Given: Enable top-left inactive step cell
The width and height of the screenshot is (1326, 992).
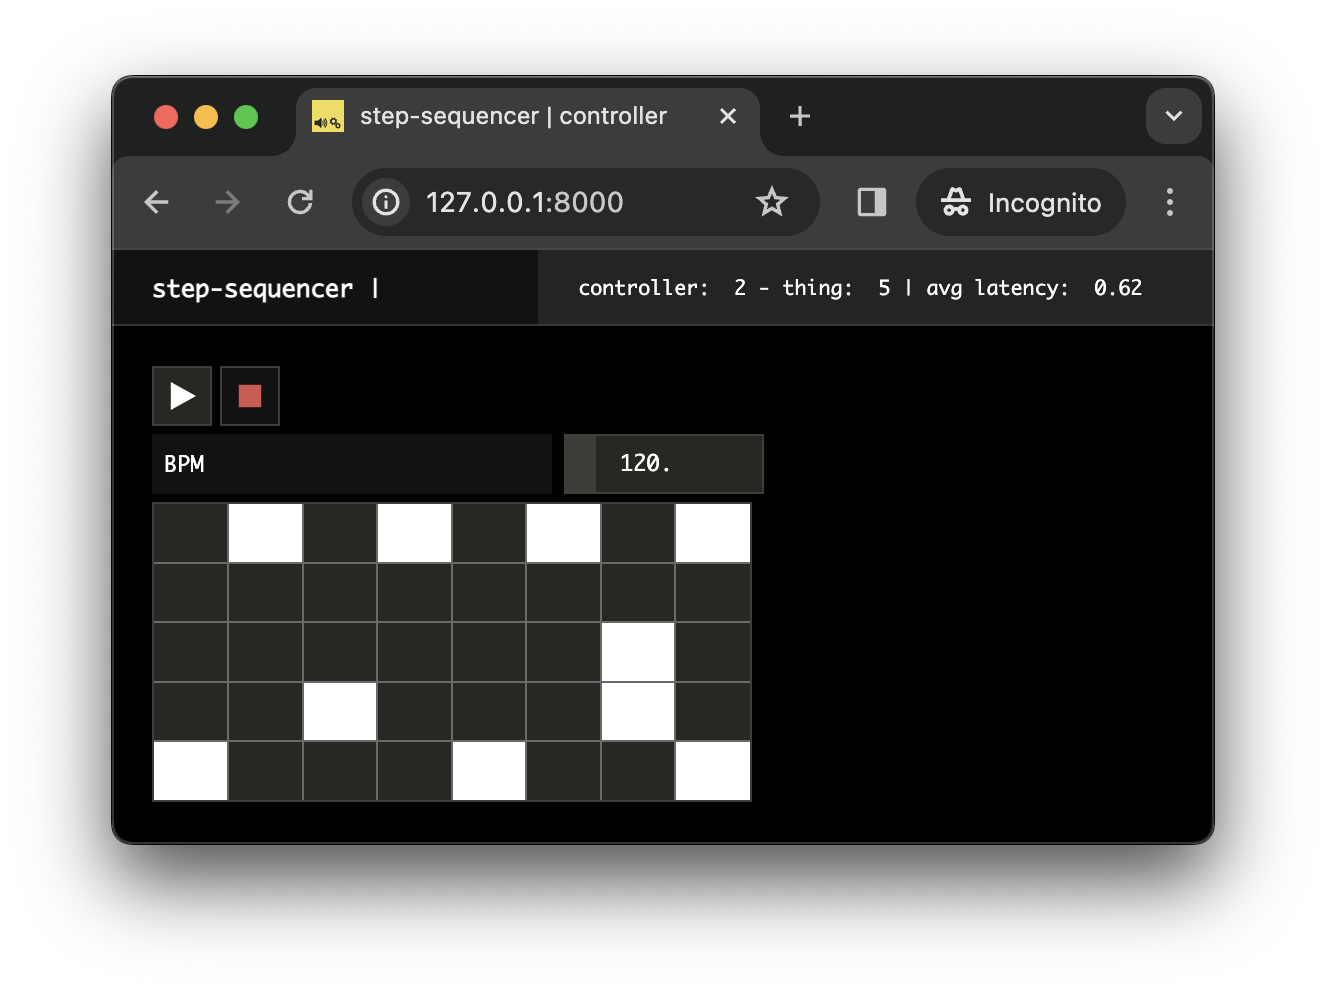Looking at the screenshot, I should 190,533.
